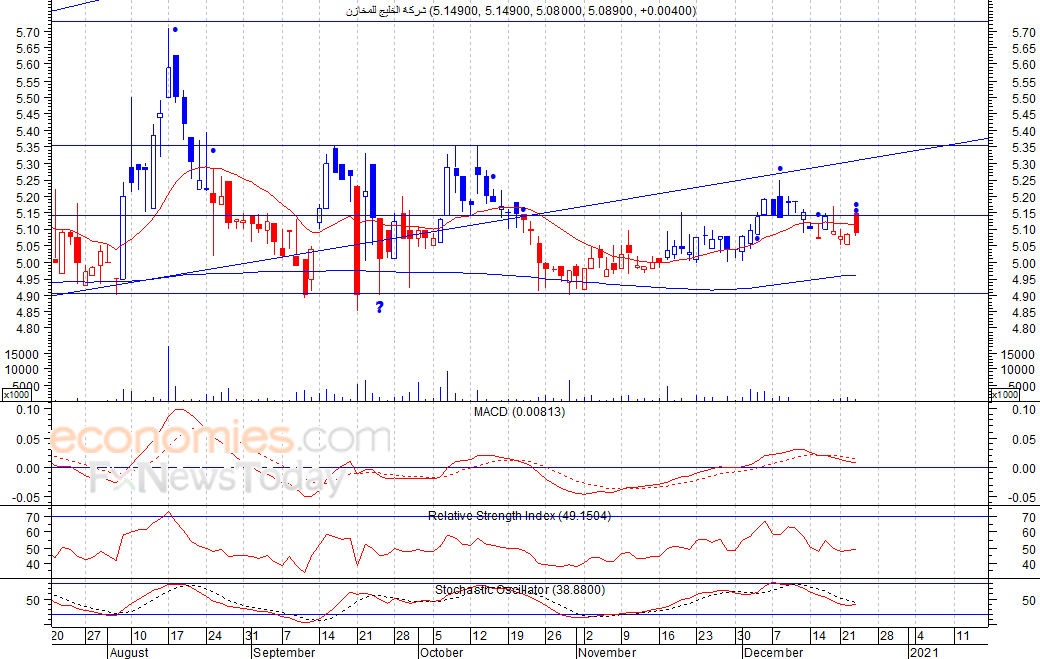Select the MACD (0.00813) indicator label

519,412
